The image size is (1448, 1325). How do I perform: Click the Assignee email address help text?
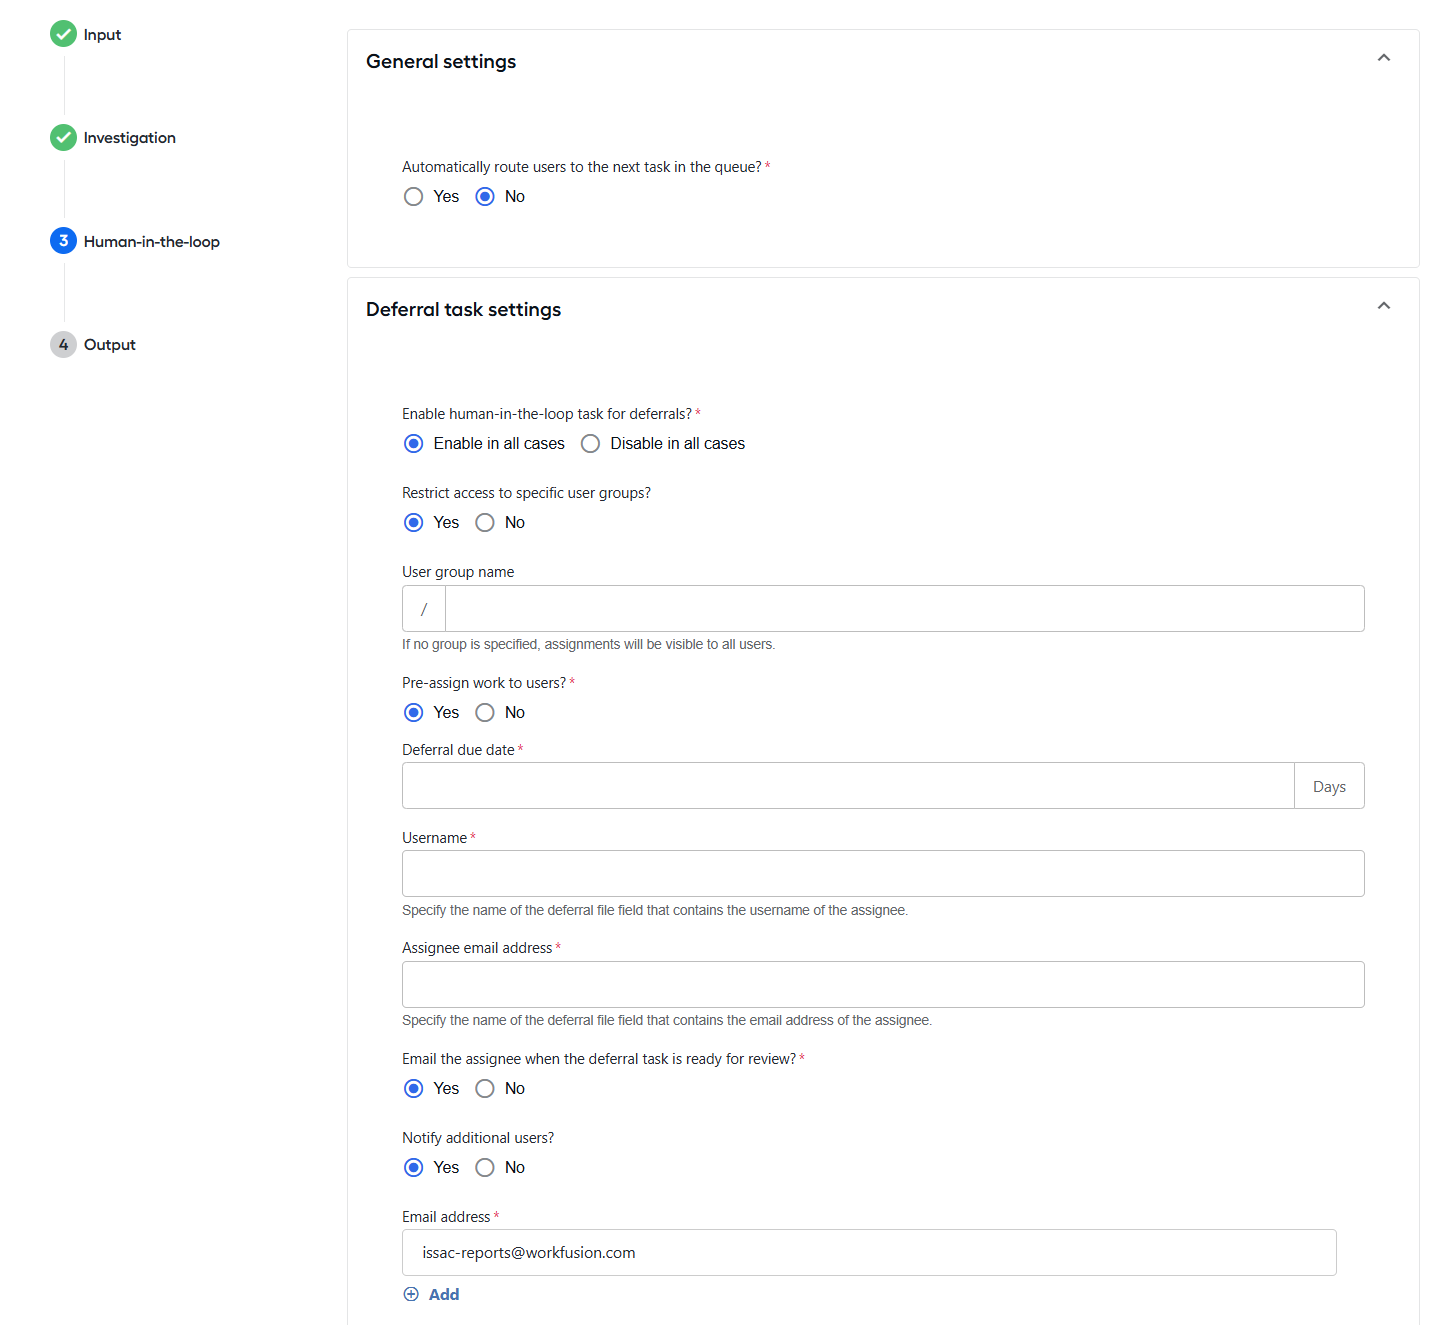[x=667, y=1020]
